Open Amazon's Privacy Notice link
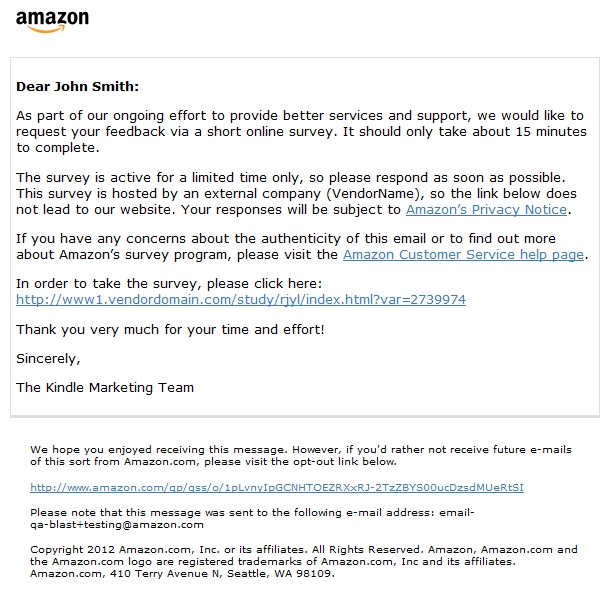611x589 pixels. [x=486, y=210]
